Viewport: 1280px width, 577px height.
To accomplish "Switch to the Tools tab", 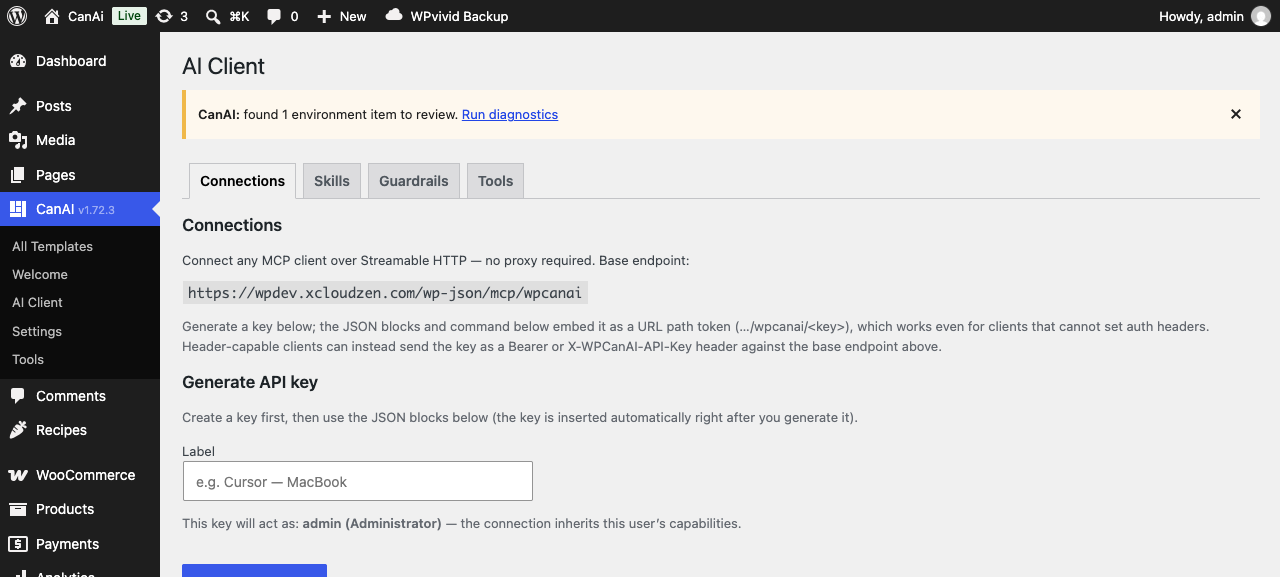I will click(495, 181).
